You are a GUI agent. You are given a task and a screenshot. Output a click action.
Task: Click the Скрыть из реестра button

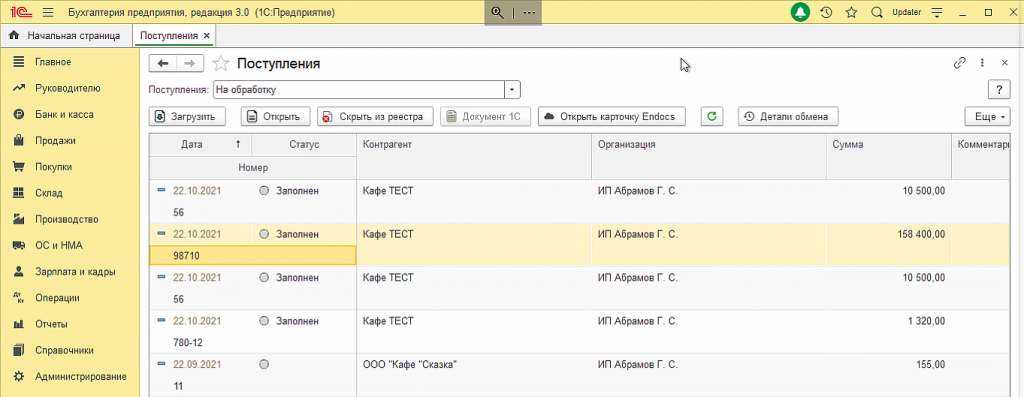pyautogui.click(x=375, y=116)
